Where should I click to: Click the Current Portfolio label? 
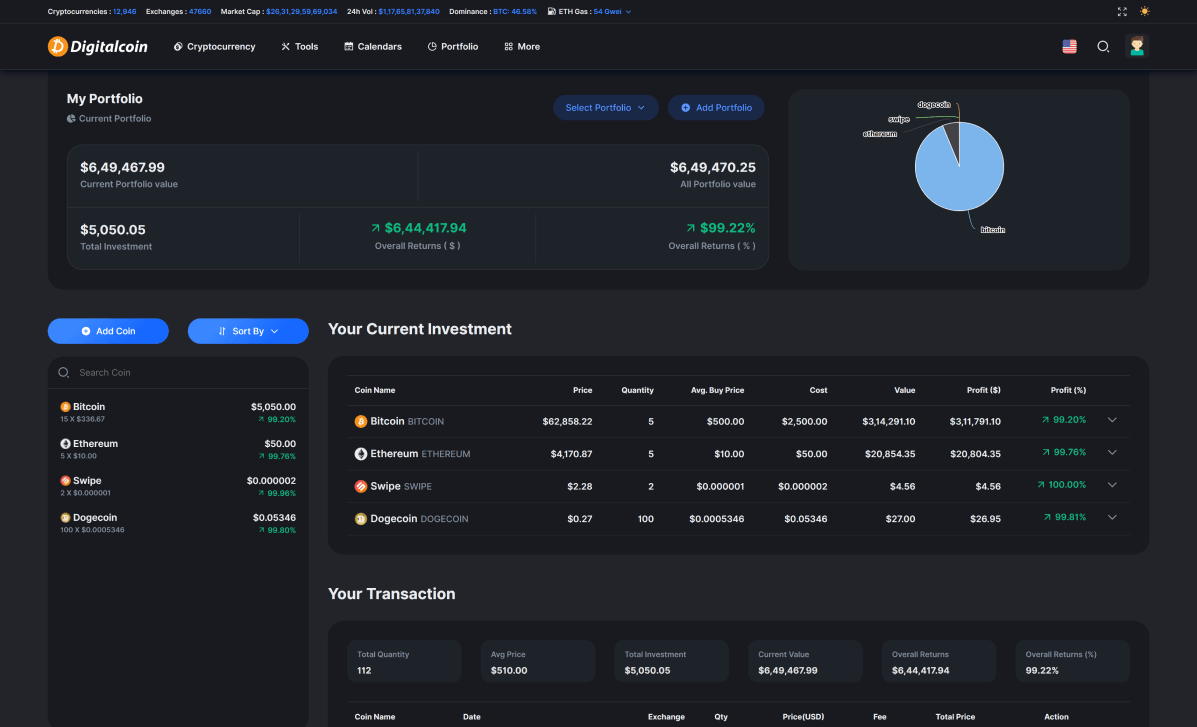pyautogui.click(x=115, y=118)
